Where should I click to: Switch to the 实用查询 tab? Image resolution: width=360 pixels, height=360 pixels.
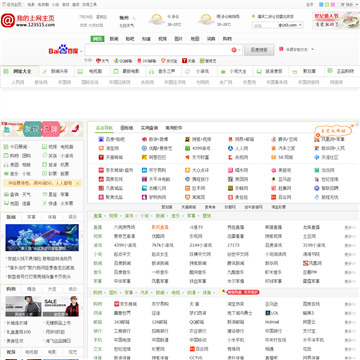point(149,128)
